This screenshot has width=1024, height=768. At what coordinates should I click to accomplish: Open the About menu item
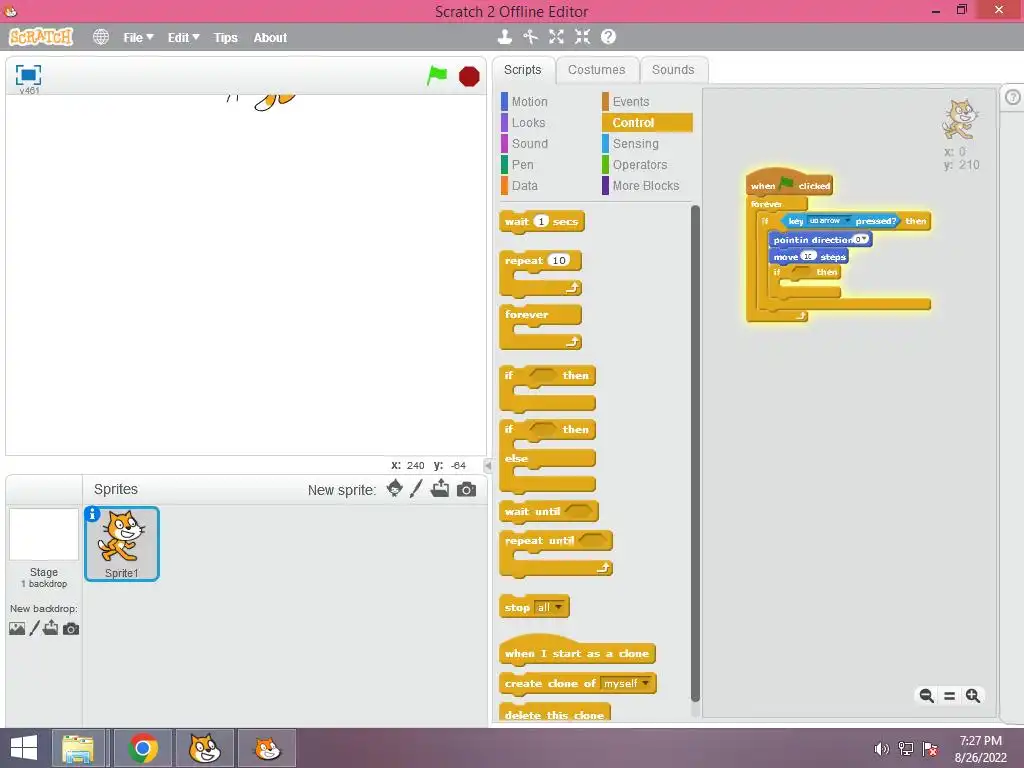pyautogui.click(x=270, y=38)
